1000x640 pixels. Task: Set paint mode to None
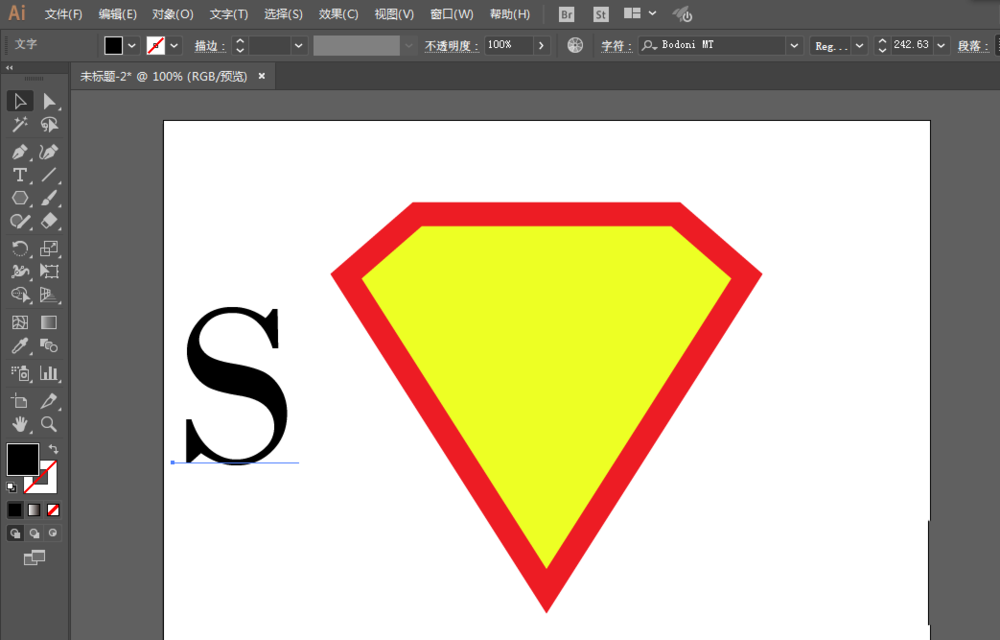pyautogui.click(x=54, y=510)
